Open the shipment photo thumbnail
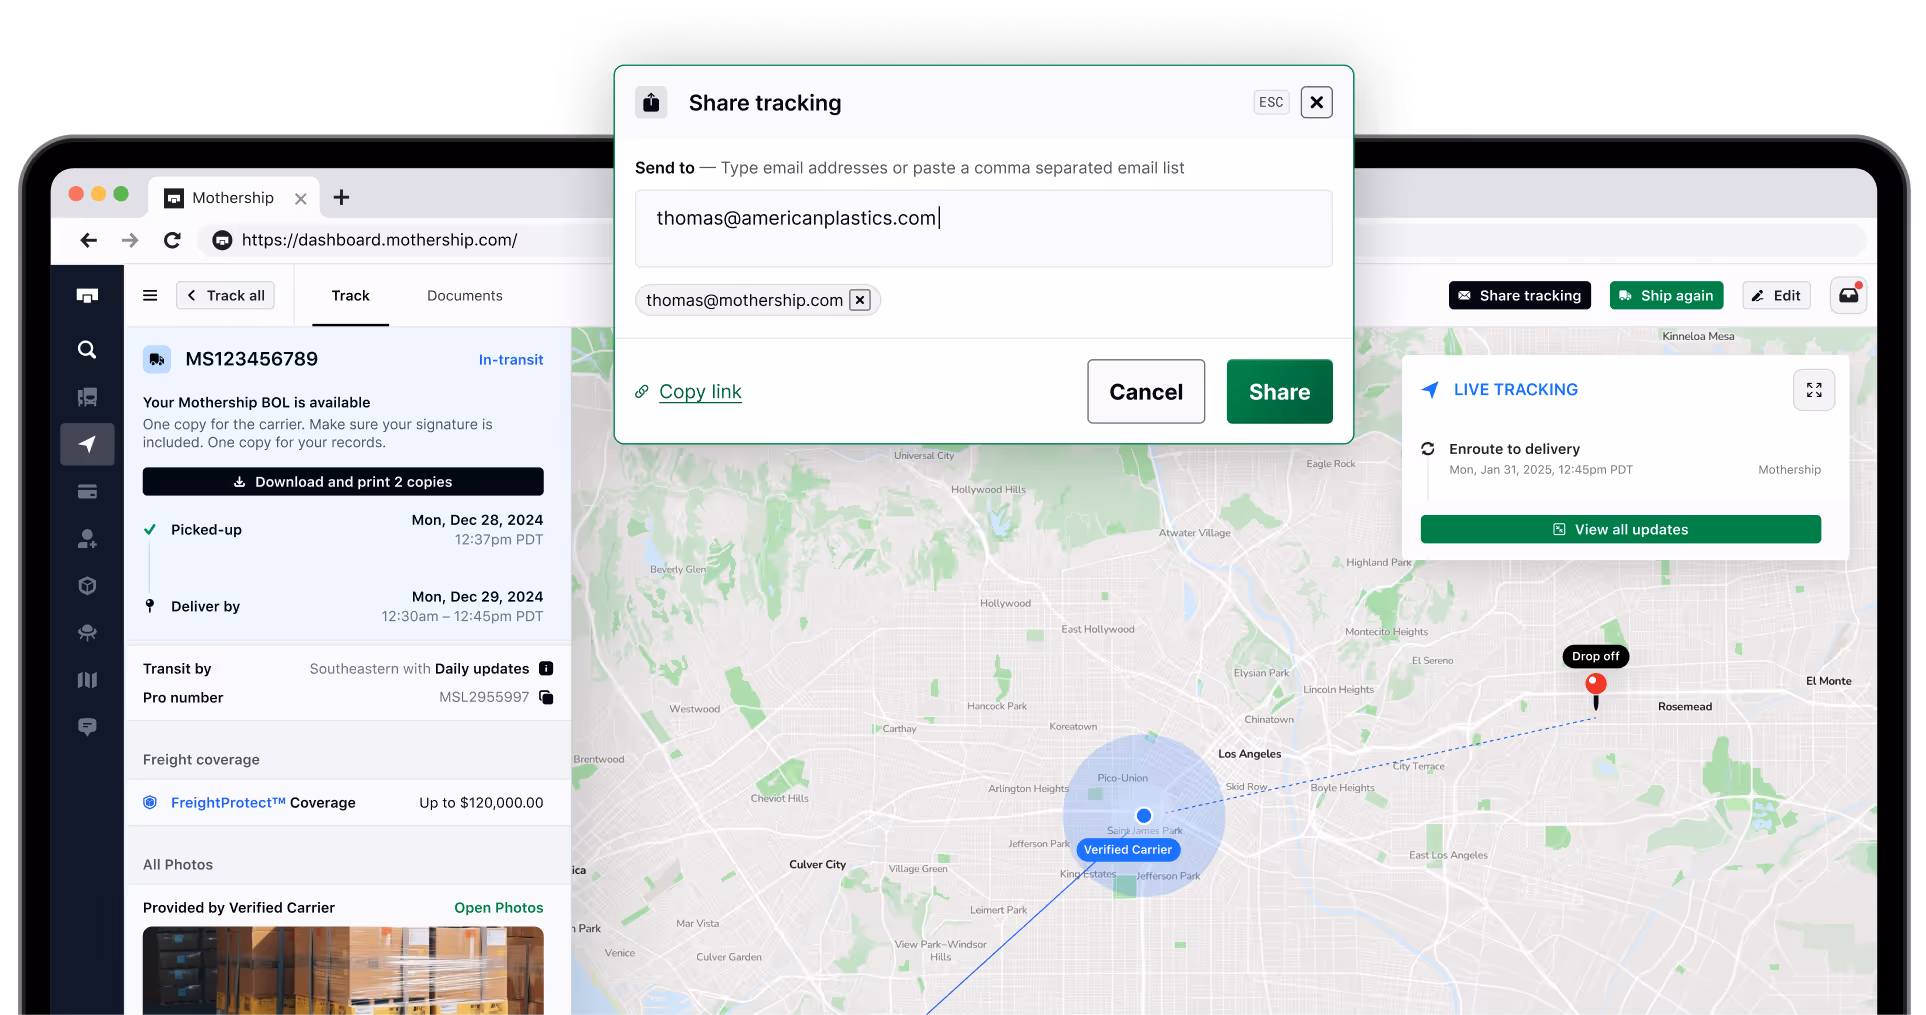Screen dimensions: 1926x1015 click(343, 970)
